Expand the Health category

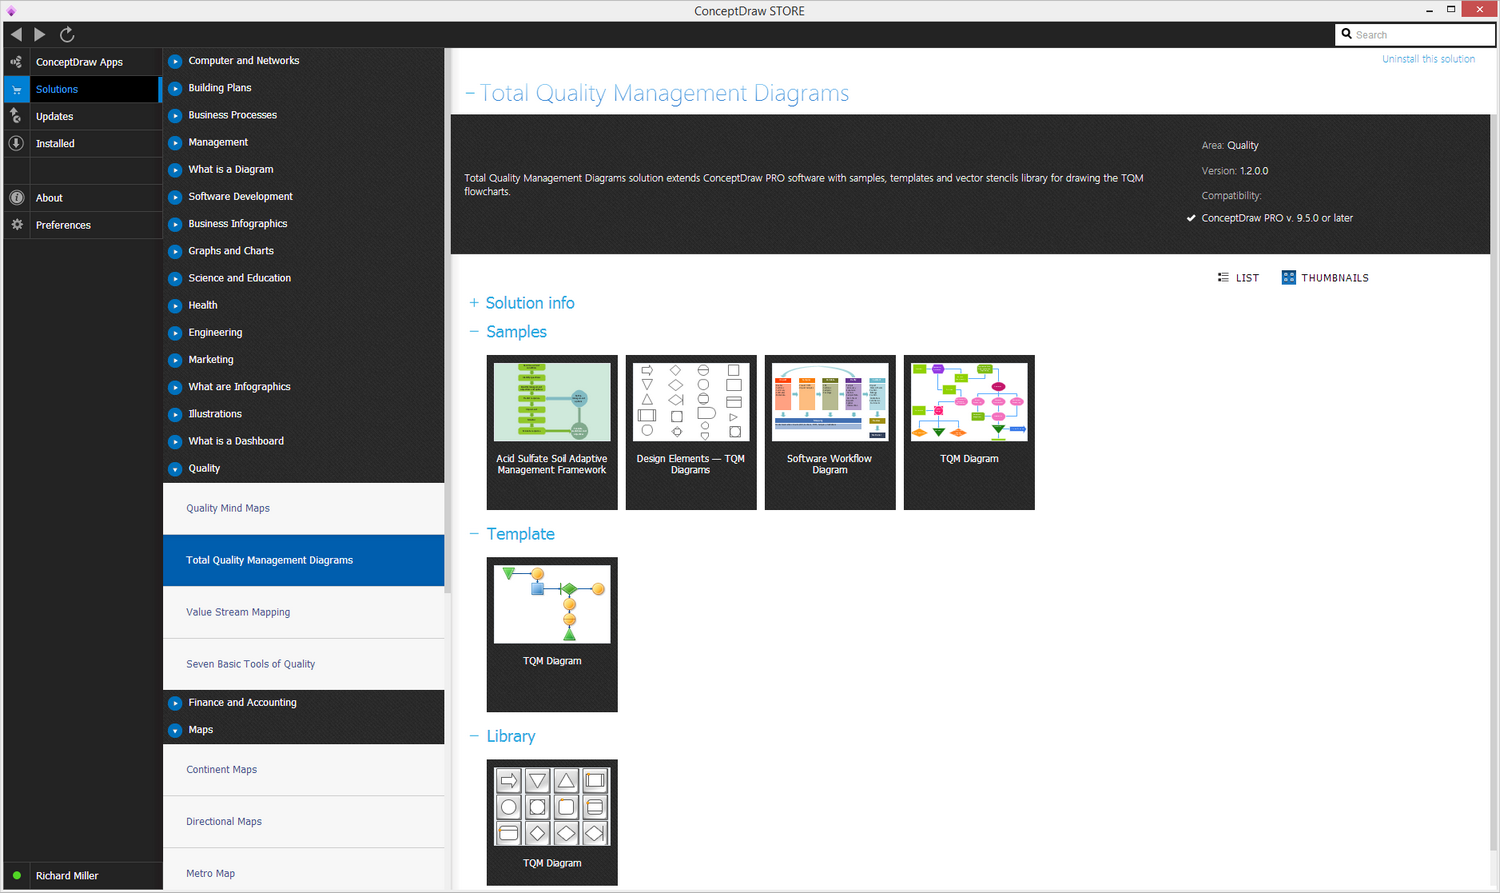coord(175,305)
